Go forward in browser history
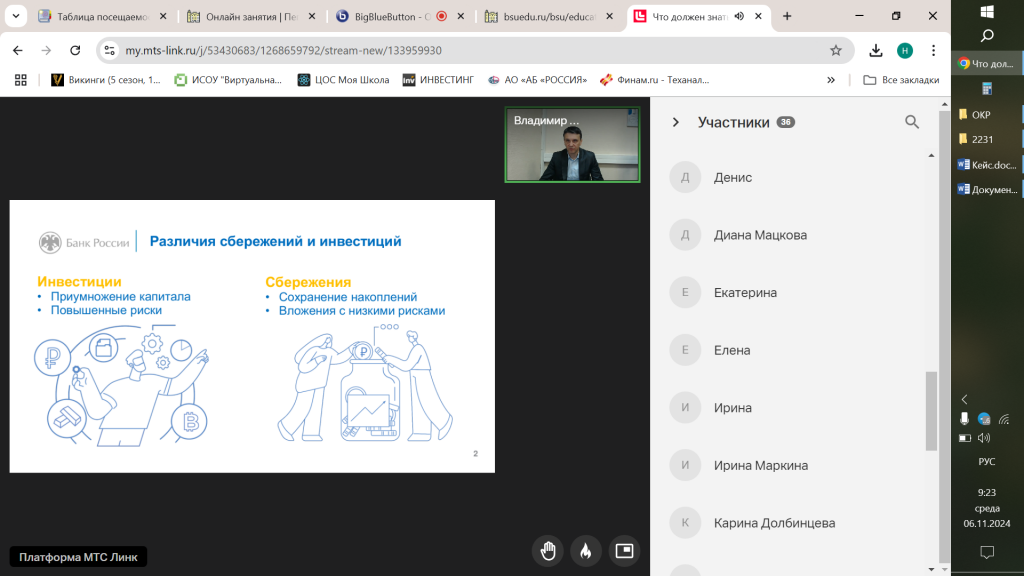The image size is (1024, 576). pyautogui.click(x=46, y=50)
